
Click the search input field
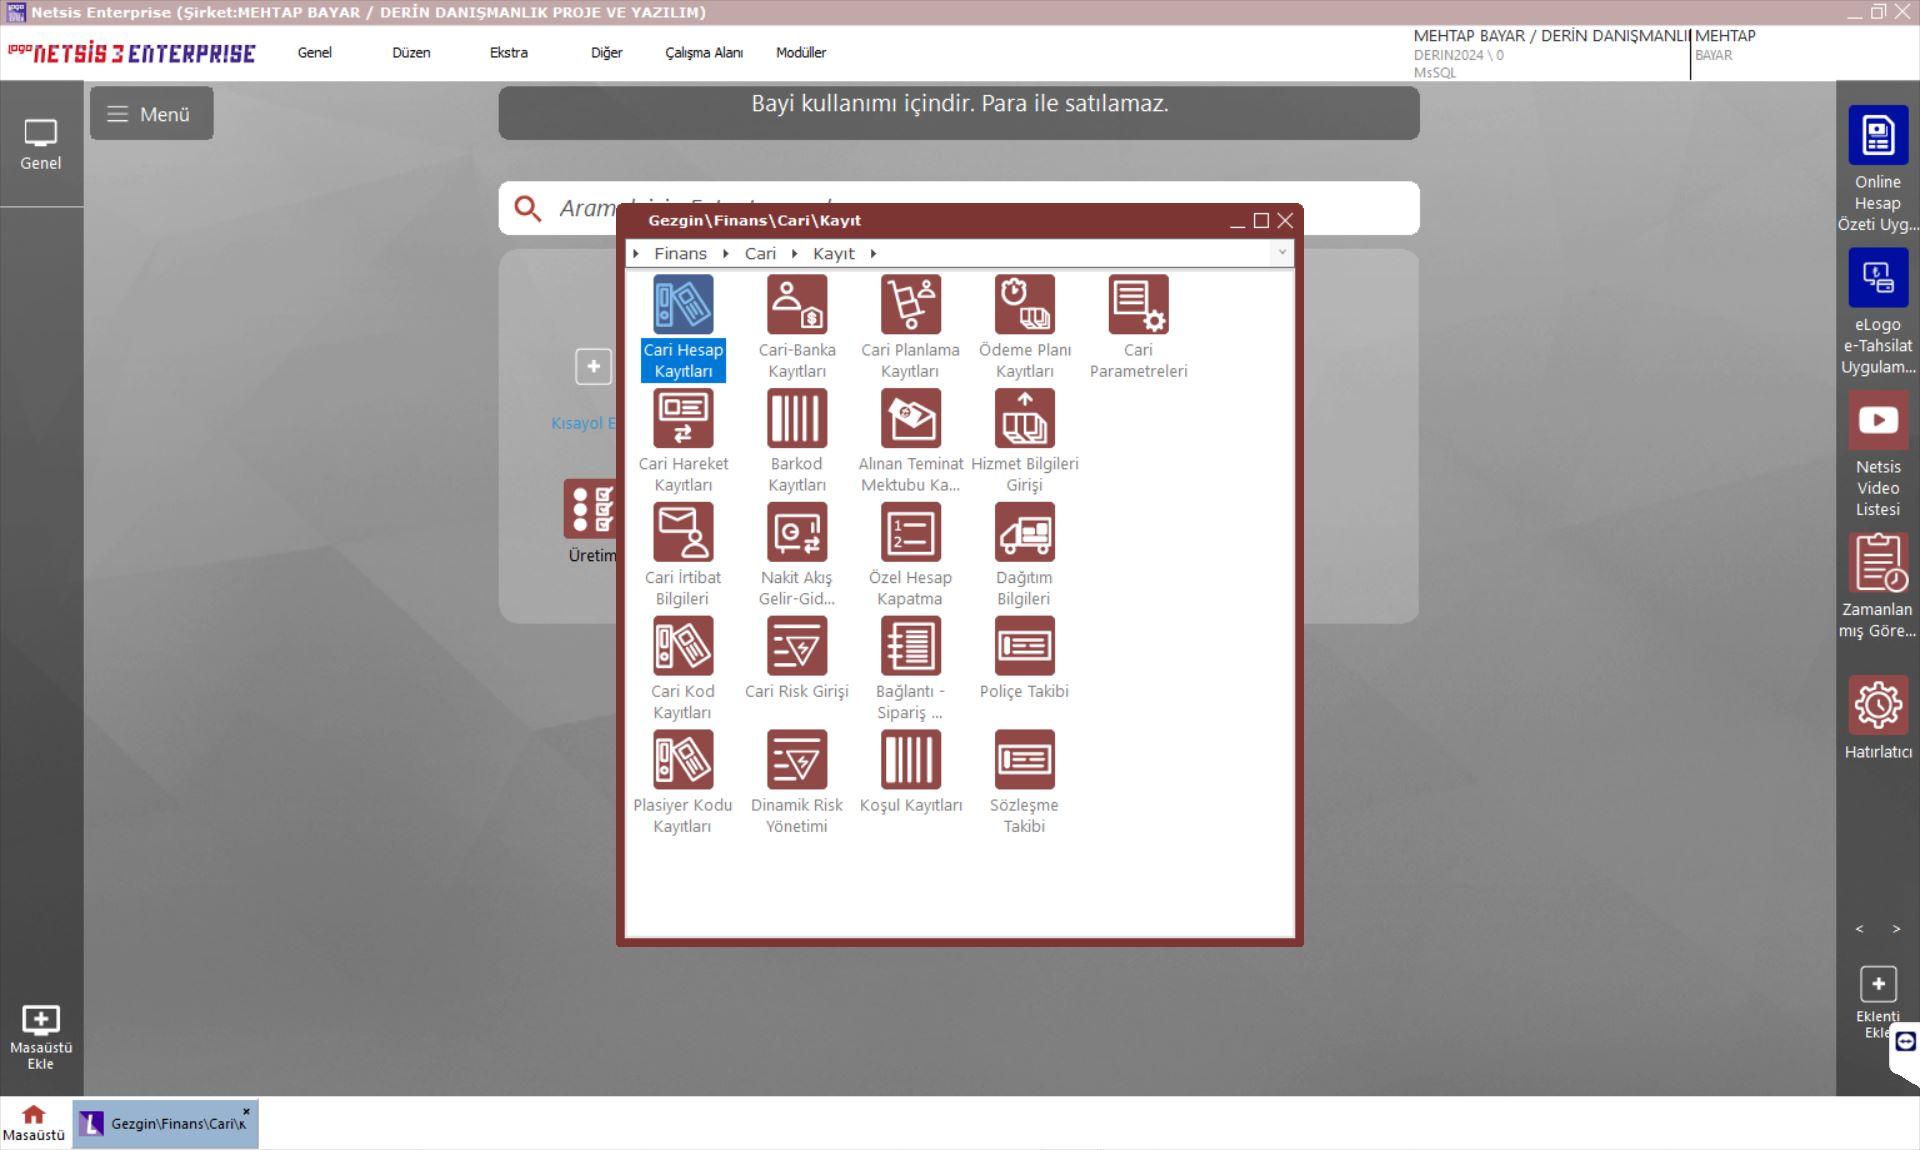click(958, 208)
